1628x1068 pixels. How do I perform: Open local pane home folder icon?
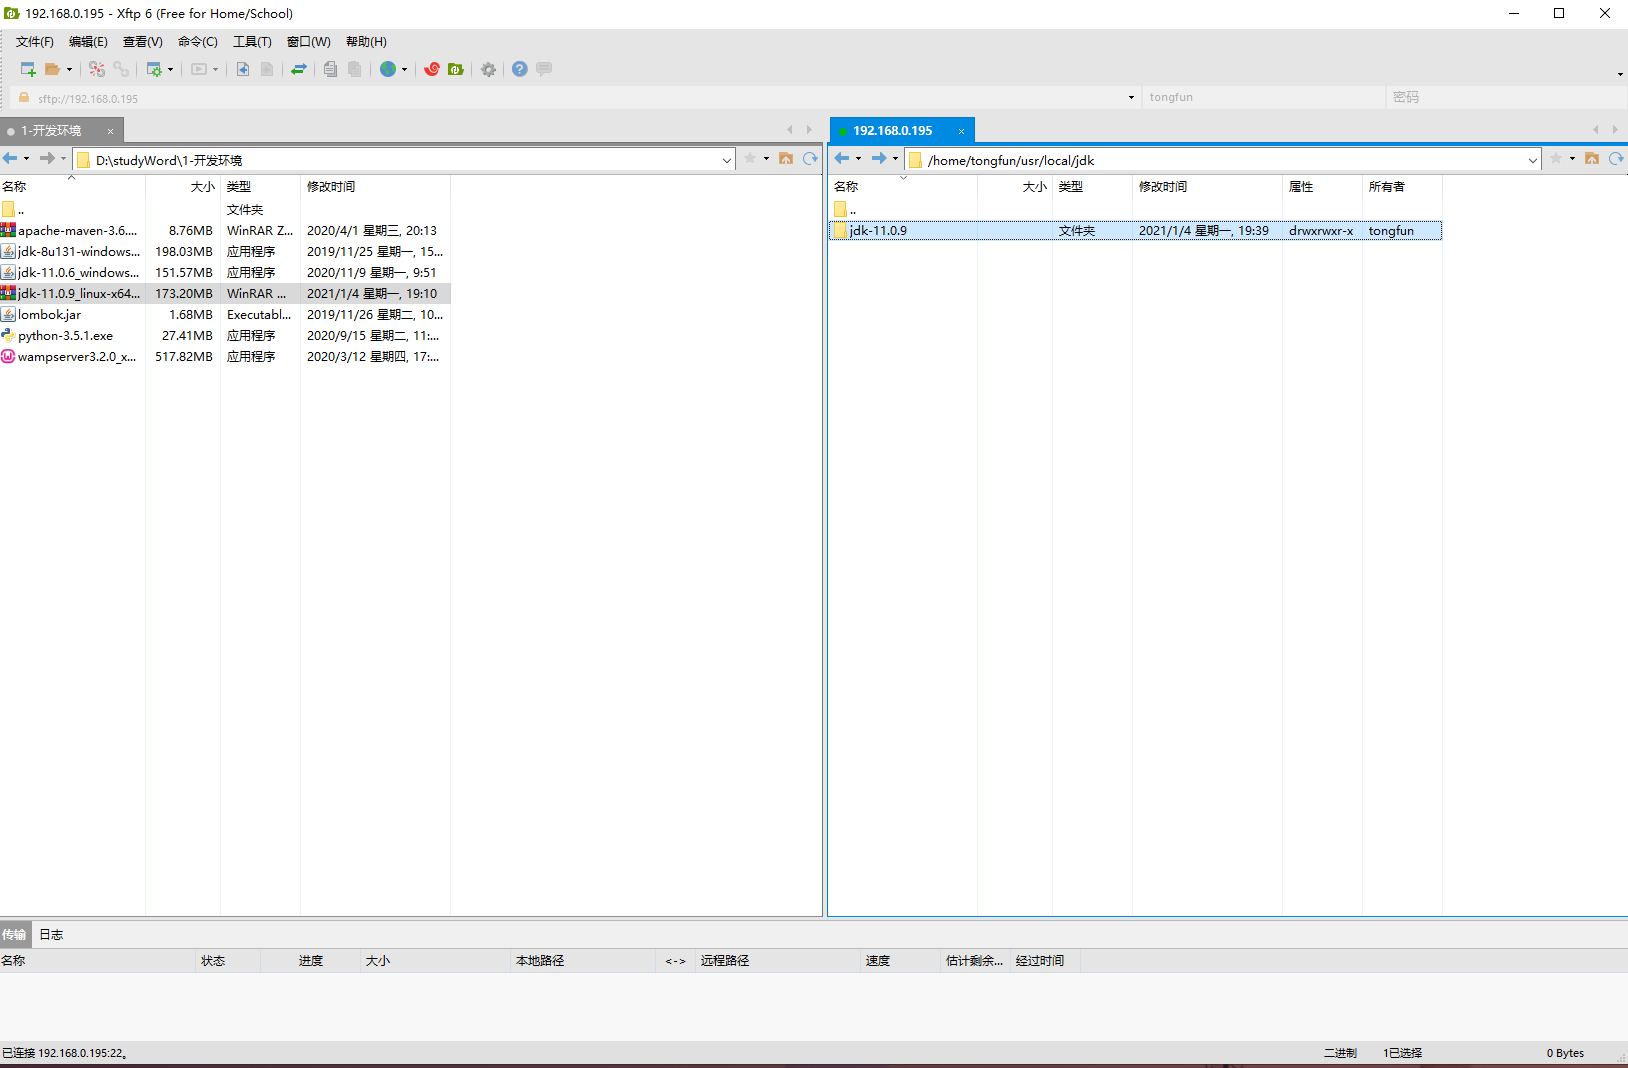point(786,158)
